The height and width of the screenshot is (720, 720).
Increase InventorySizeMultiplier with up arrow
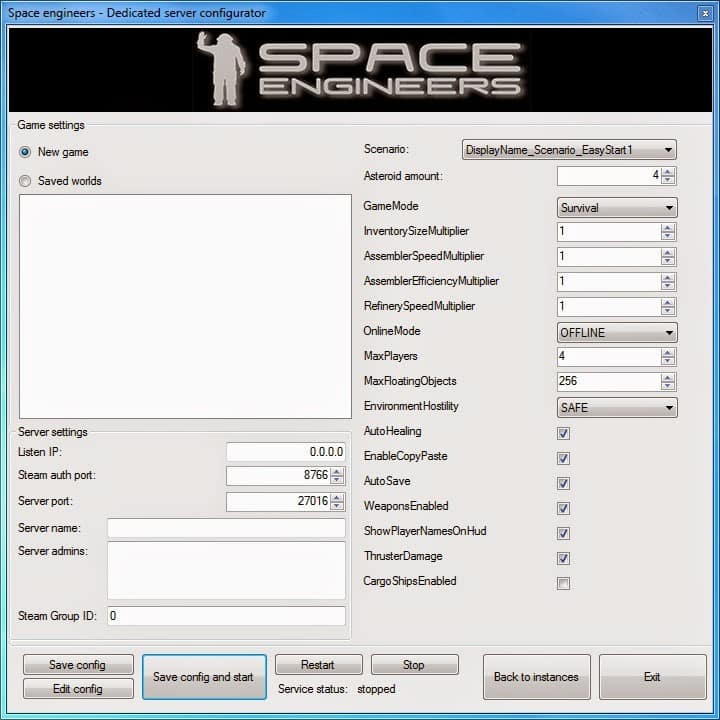(x=668, y=228)
